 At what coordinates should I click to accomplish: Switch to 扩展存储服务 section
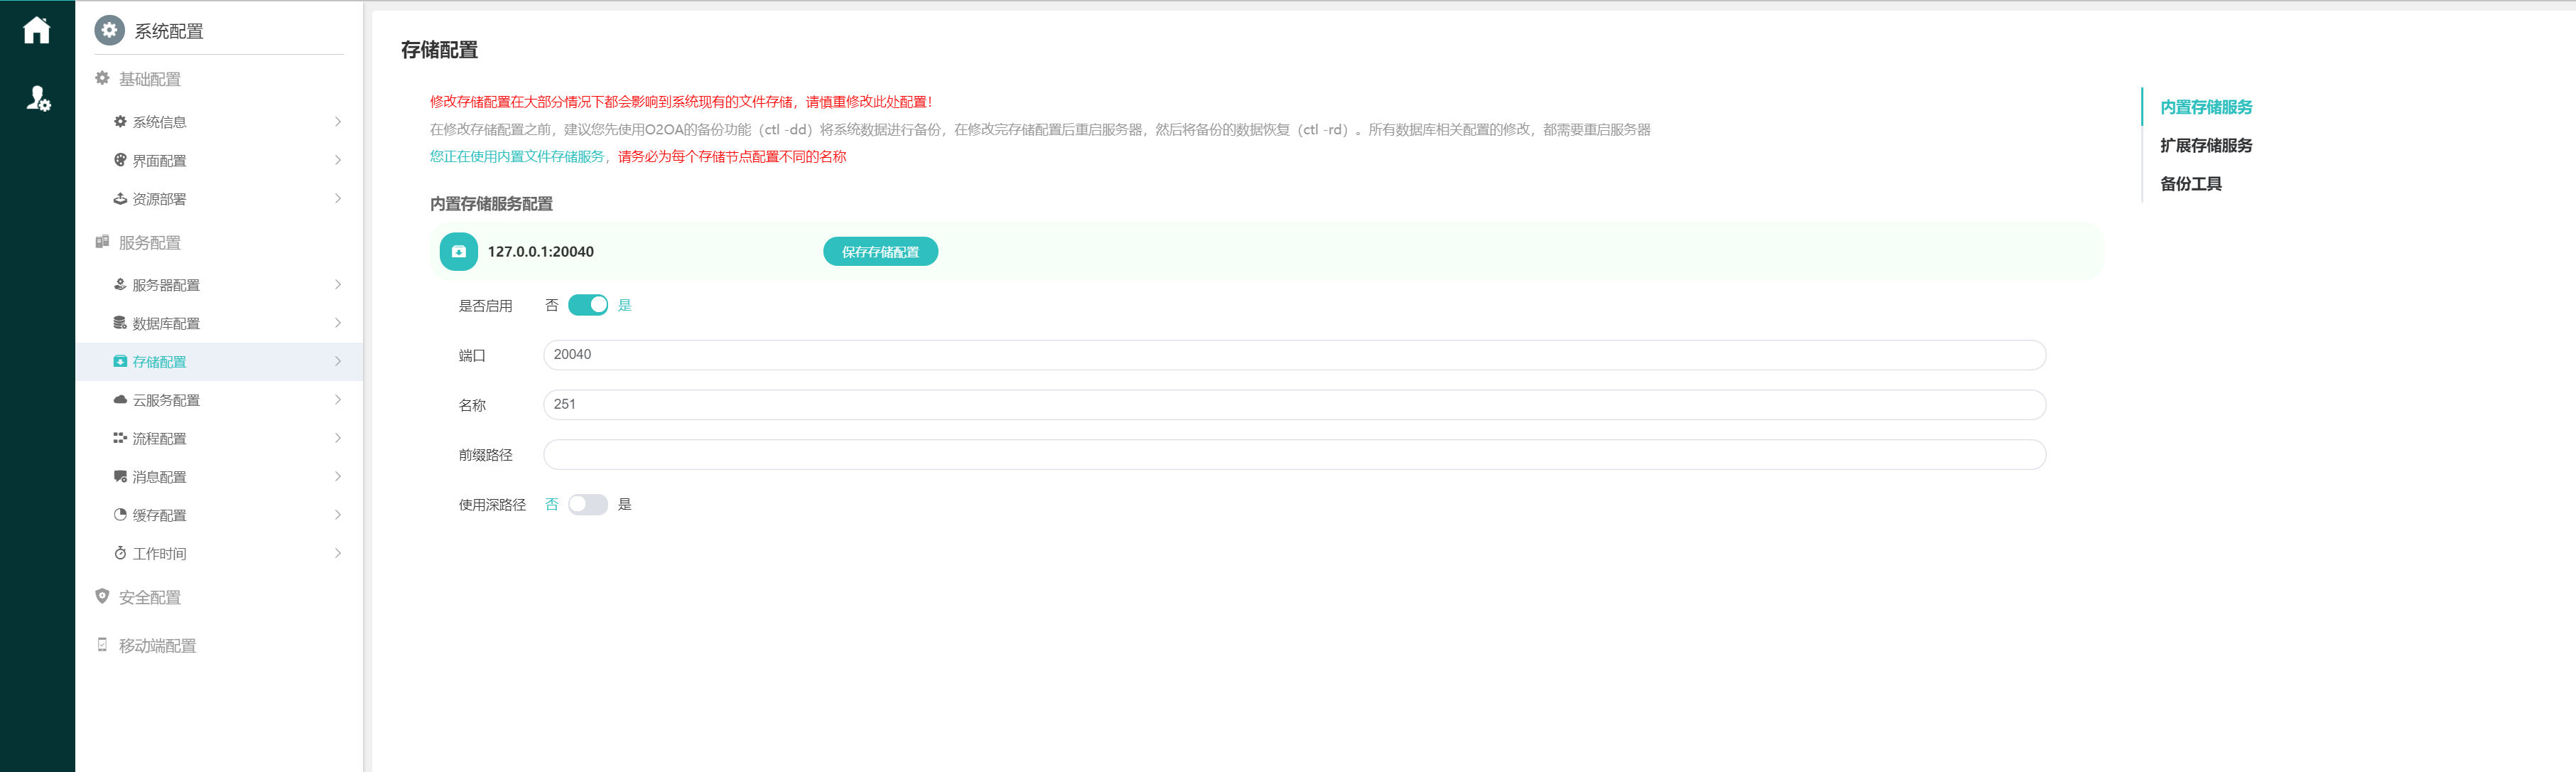point(2205,145)
